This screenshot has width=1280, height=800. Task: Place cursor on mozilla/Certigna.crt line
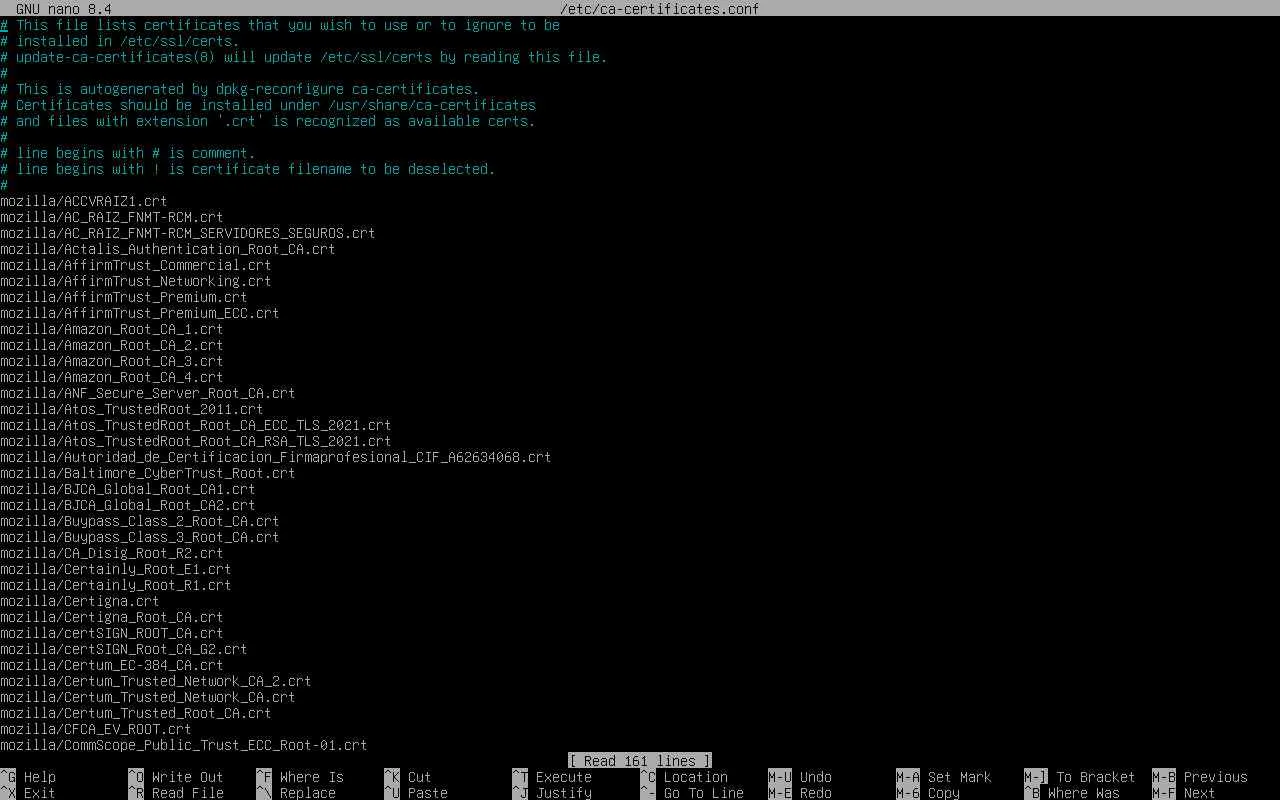(x=80, y=601)
